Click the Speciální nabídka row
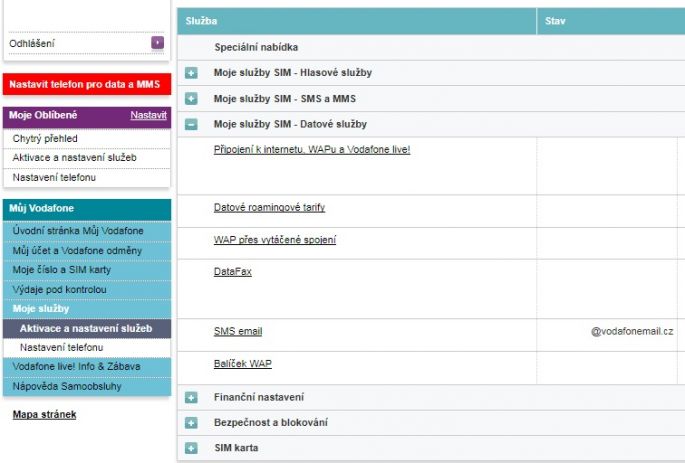The image size is (685, 463). coord(431,48)
